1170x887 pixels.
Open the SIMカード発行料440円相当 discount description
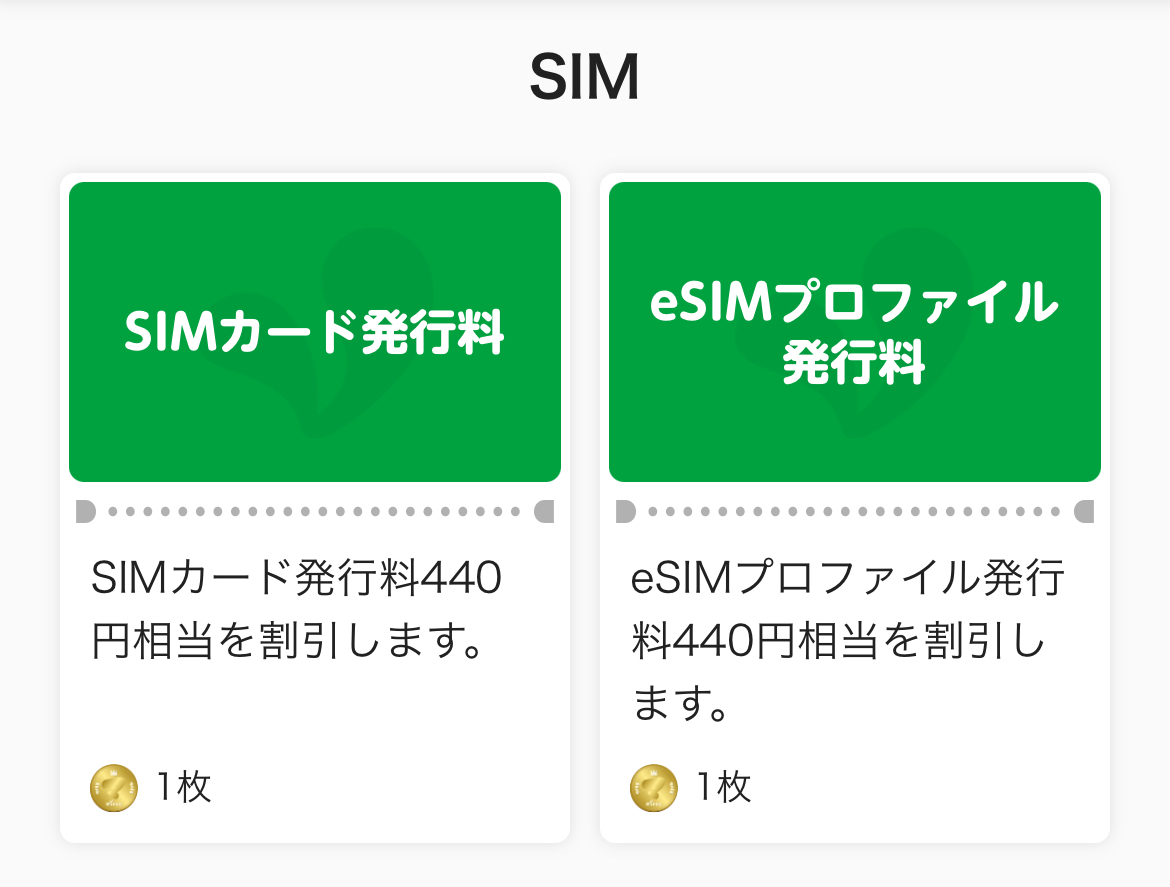click(296, 609)
